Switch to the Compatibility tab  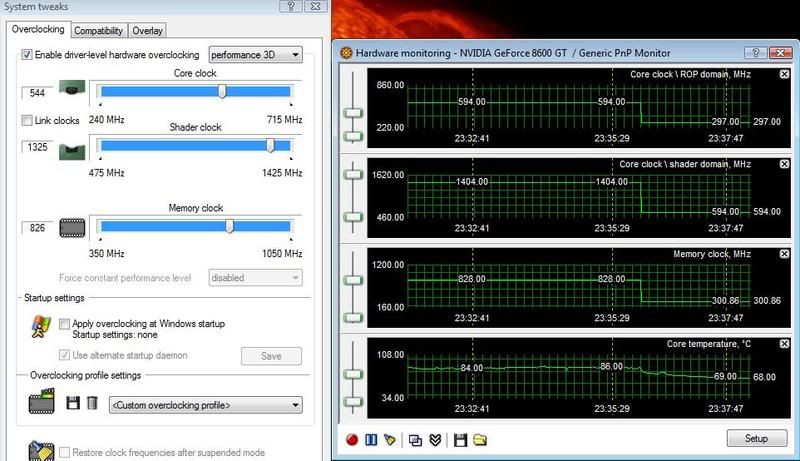(x=98, y=31)
